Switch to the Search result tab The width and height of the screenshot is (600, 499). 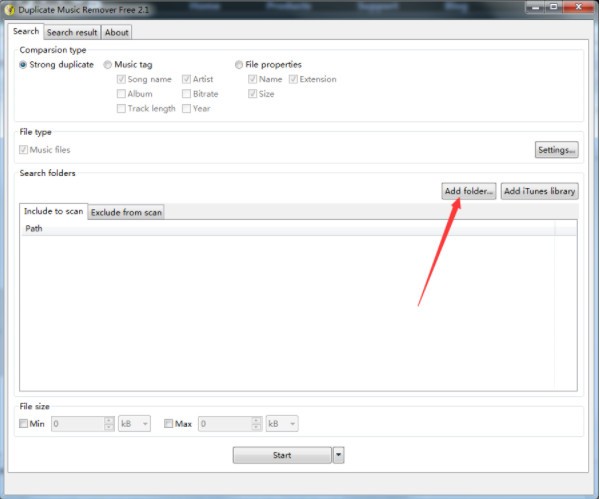pyautogui.click(x=72, y=33)
